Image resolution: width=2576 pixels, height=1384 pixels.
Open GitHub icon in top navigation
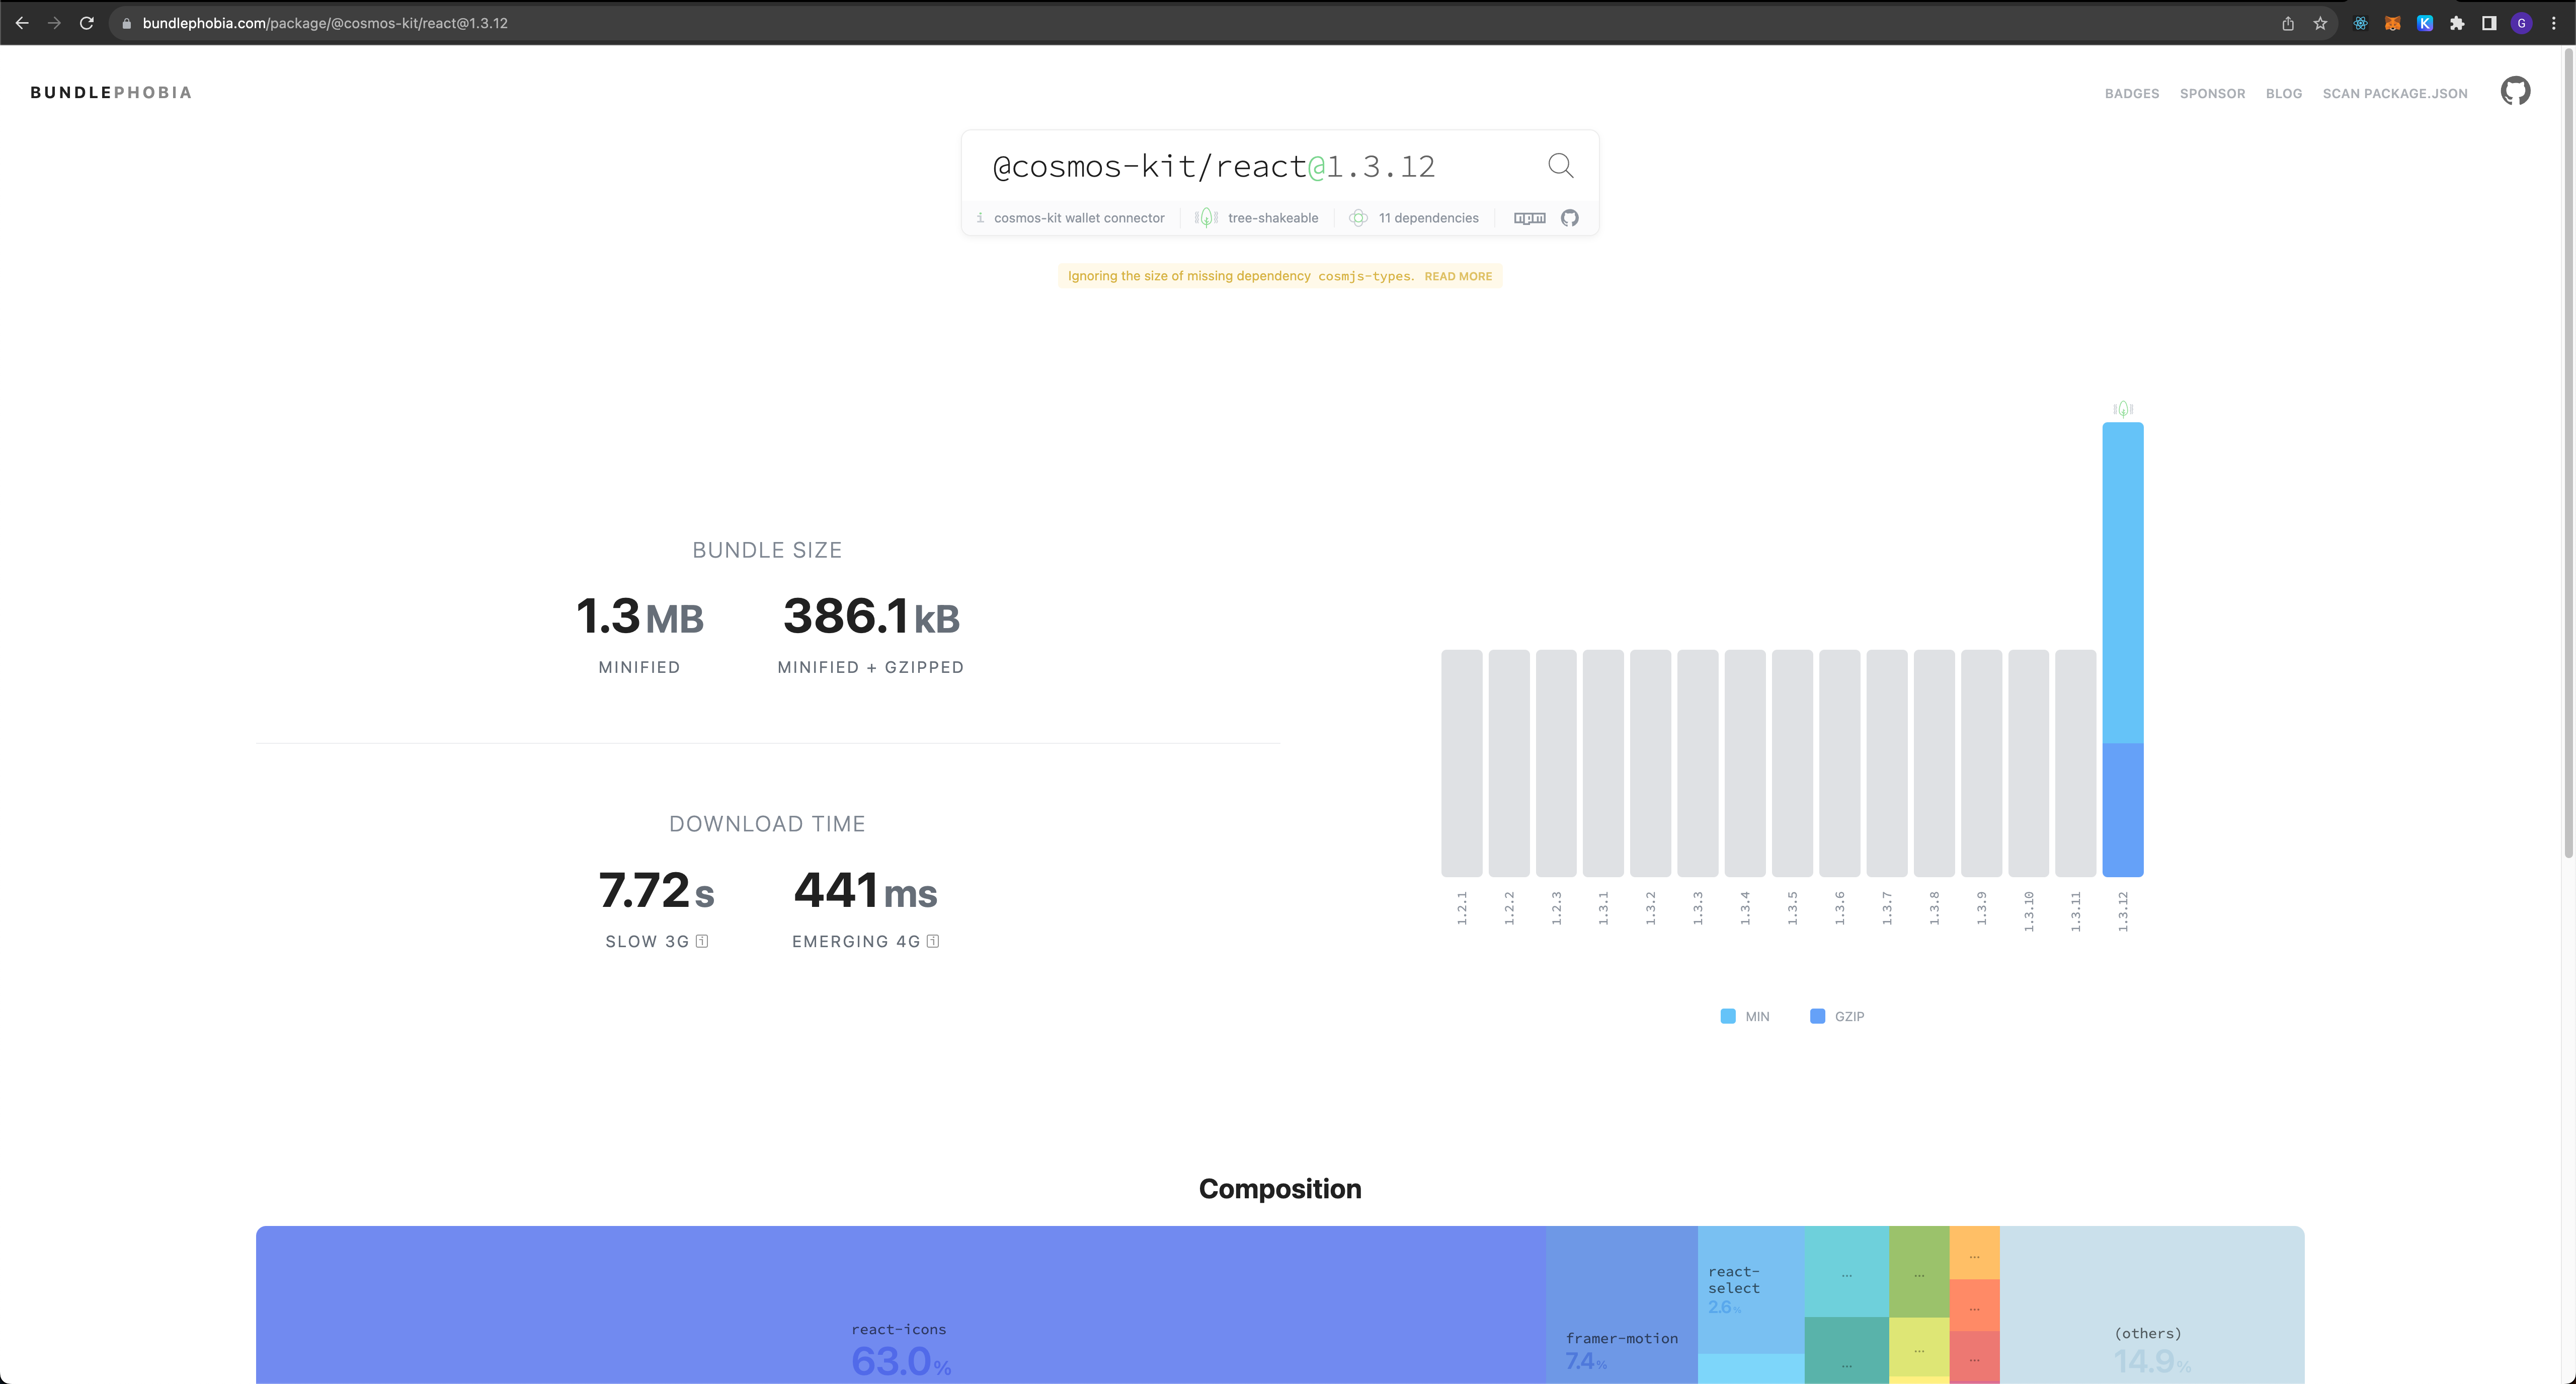point(2515,91)
